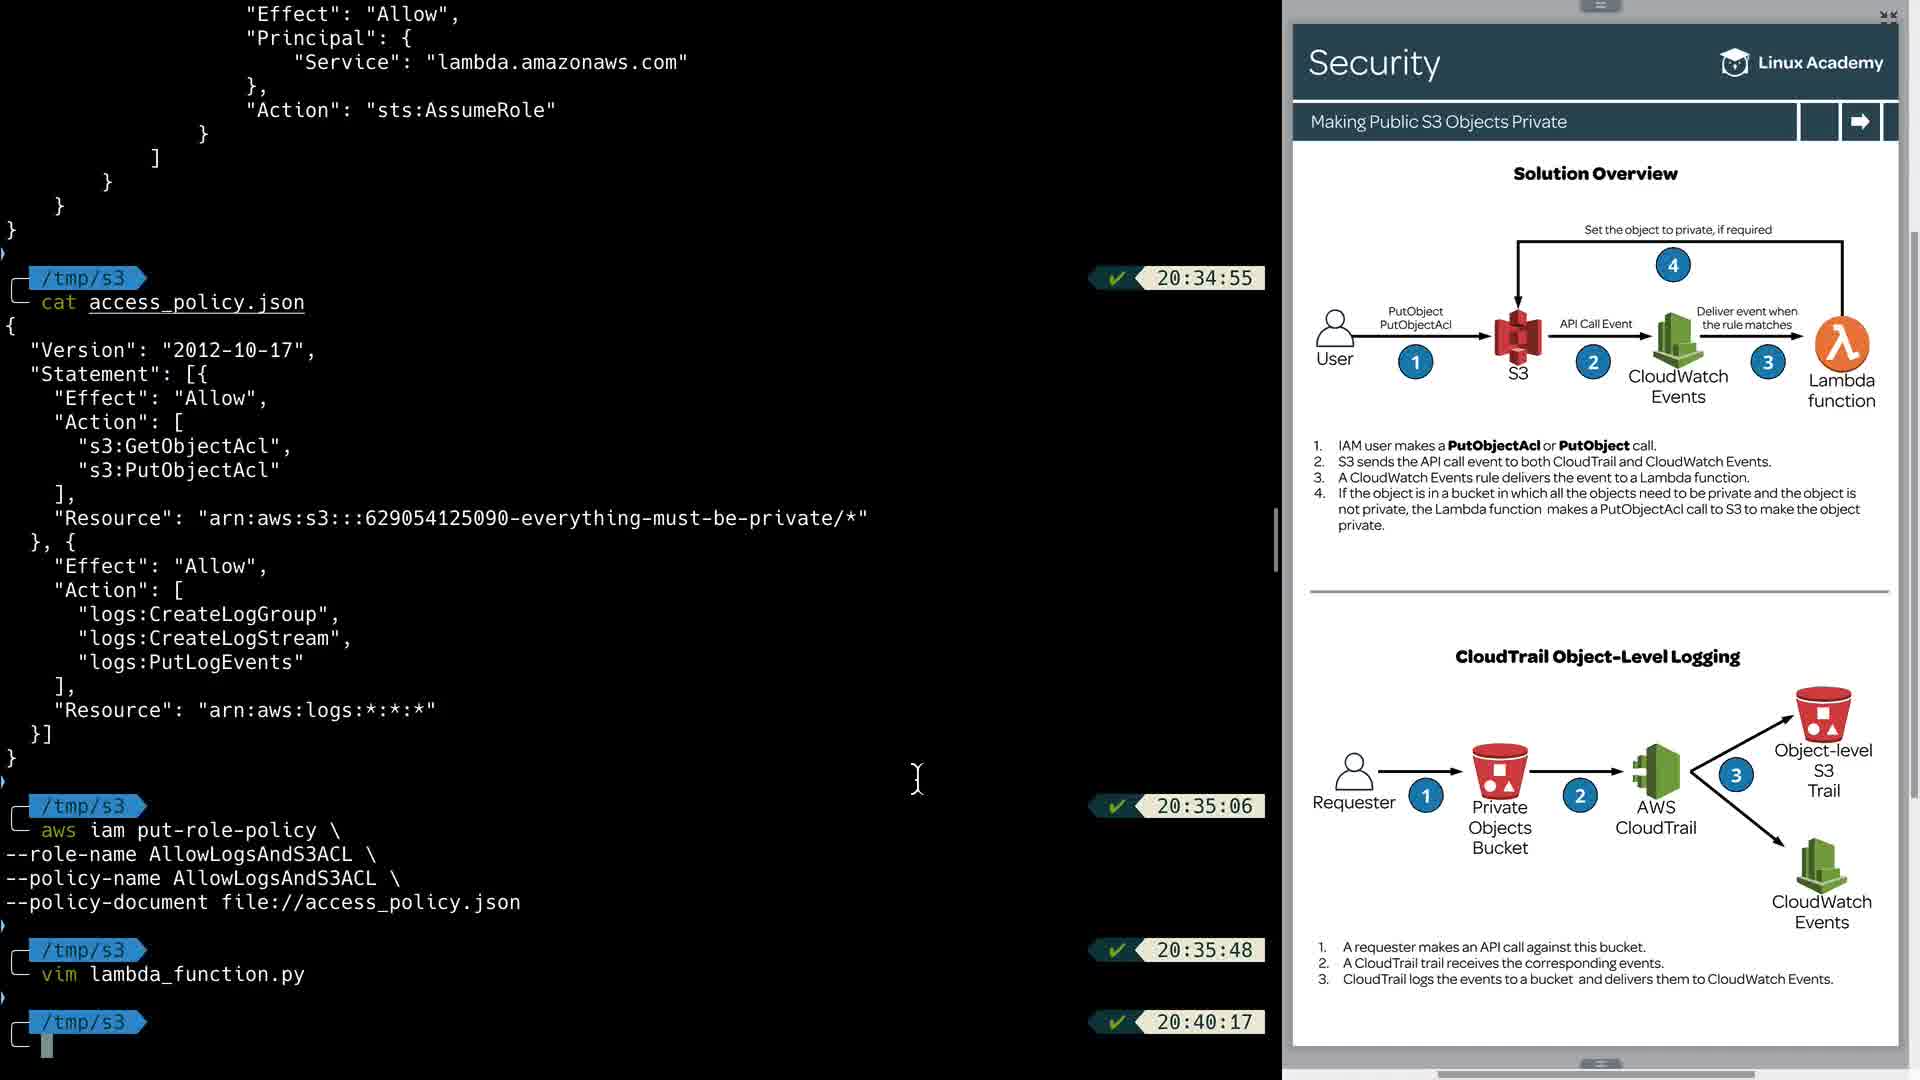Click the top drag handle of side panel

pyautogui.click(x=1600, y=6)
